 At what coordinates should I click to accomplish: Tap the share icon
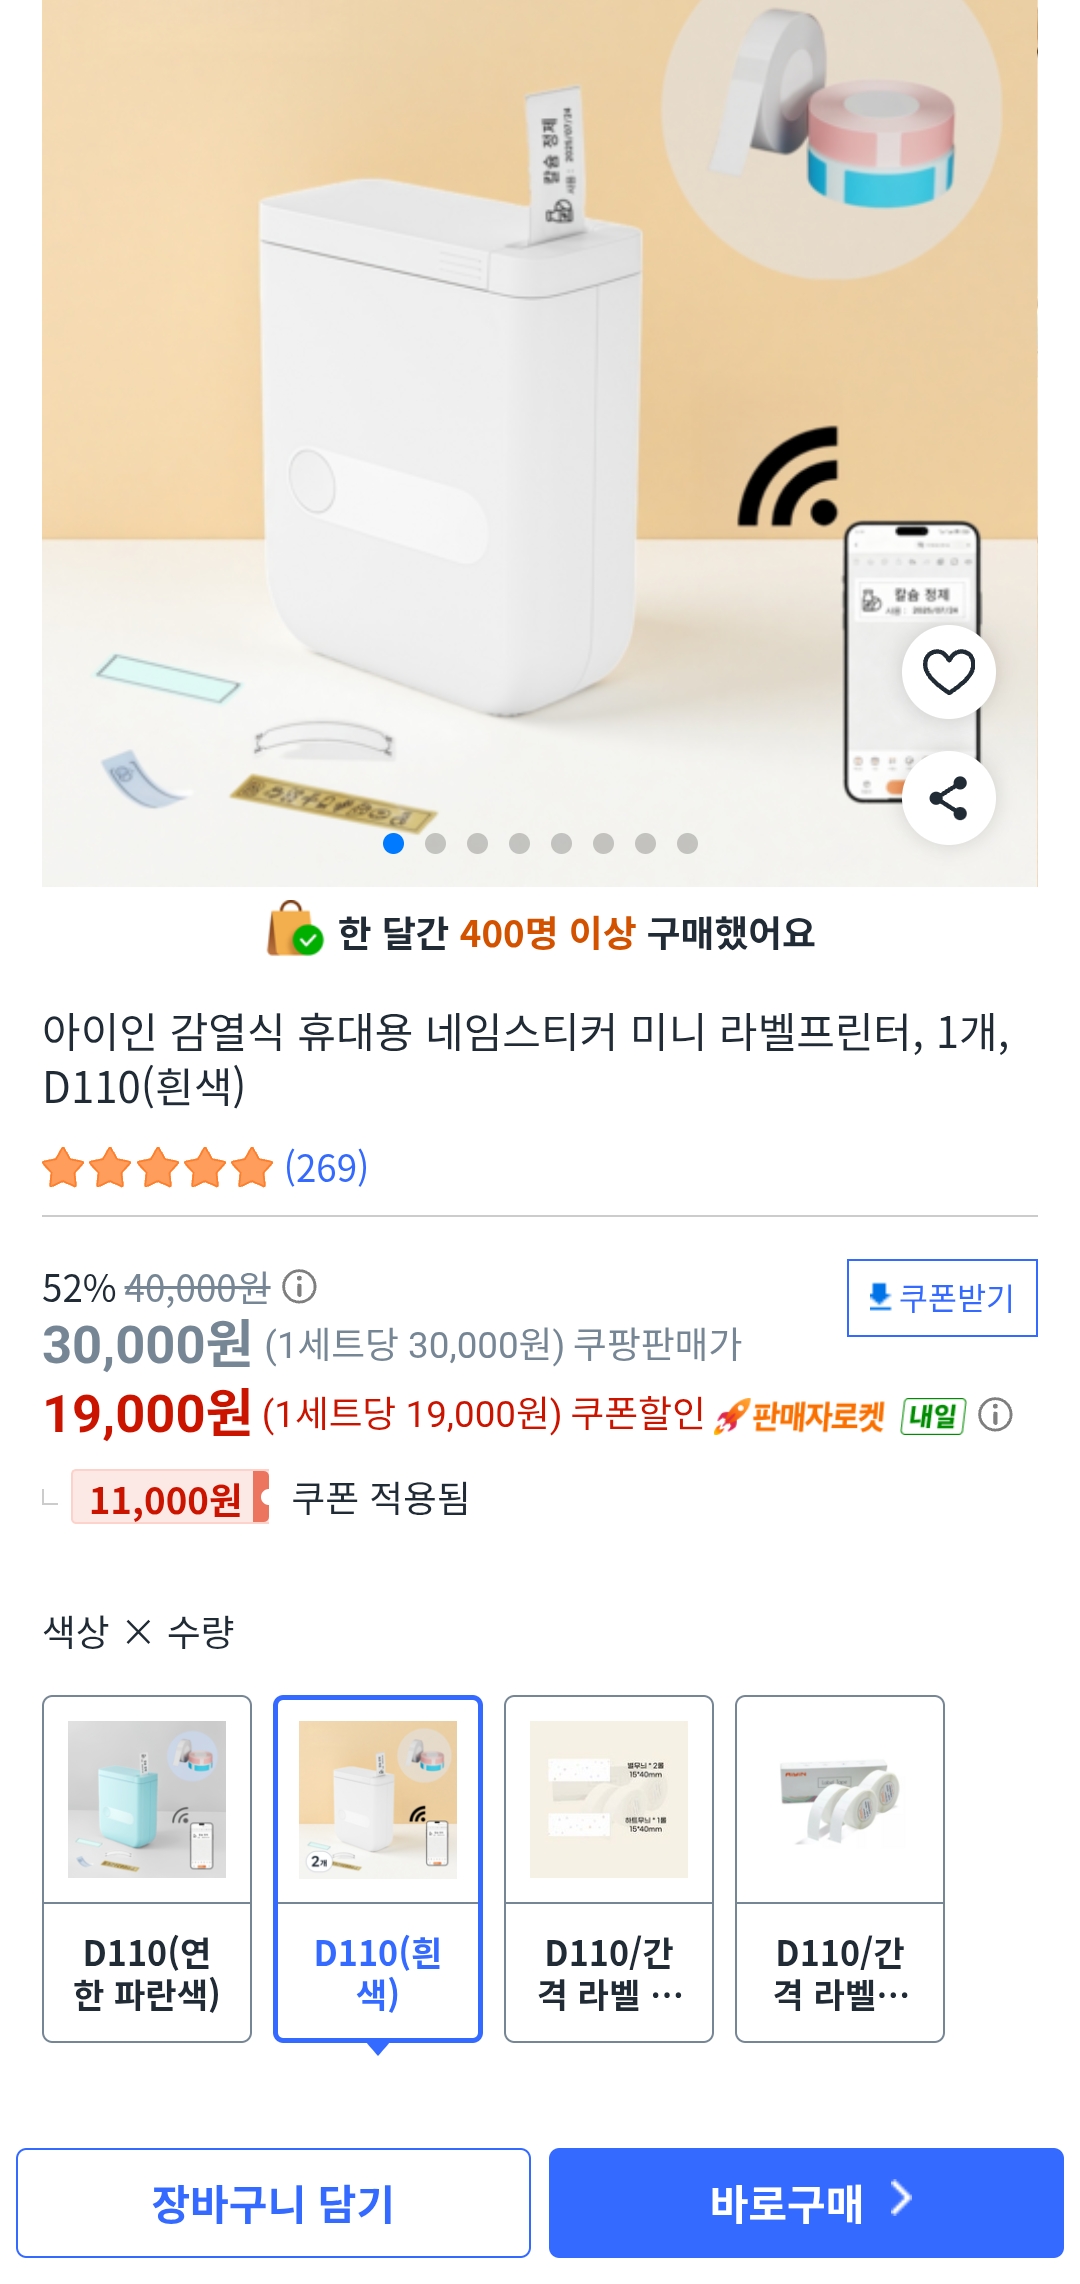tap(948, 798)
